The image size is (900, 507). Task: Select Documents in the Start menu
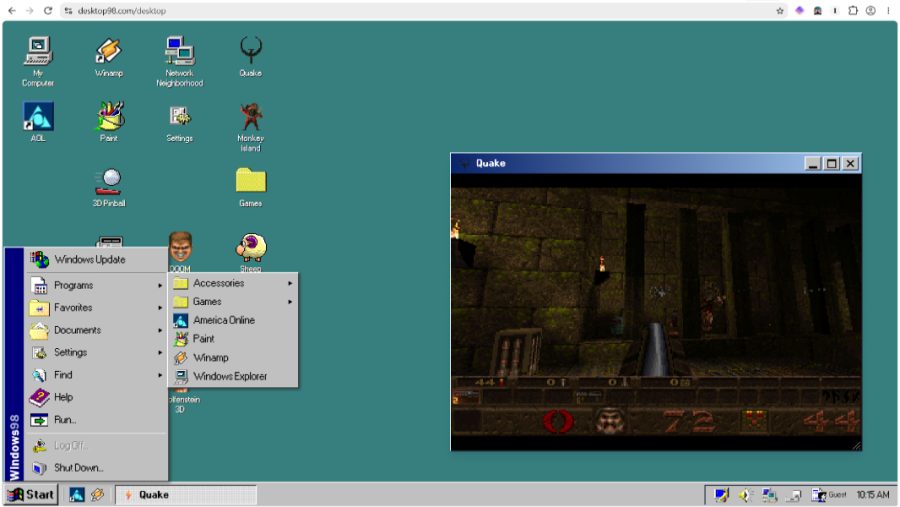[96, 330]
